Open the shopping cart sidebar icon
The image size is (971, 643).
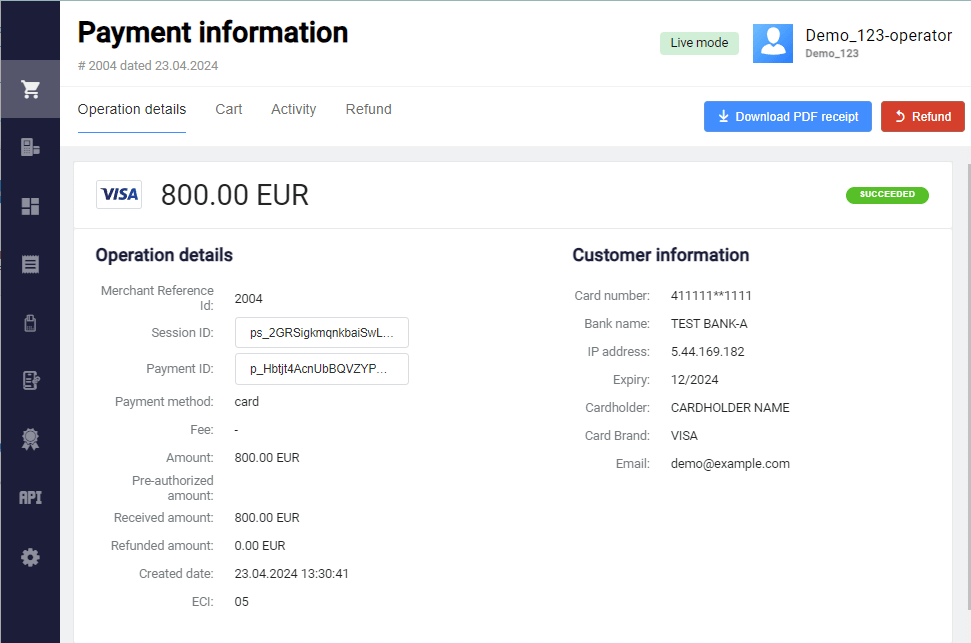30,90
